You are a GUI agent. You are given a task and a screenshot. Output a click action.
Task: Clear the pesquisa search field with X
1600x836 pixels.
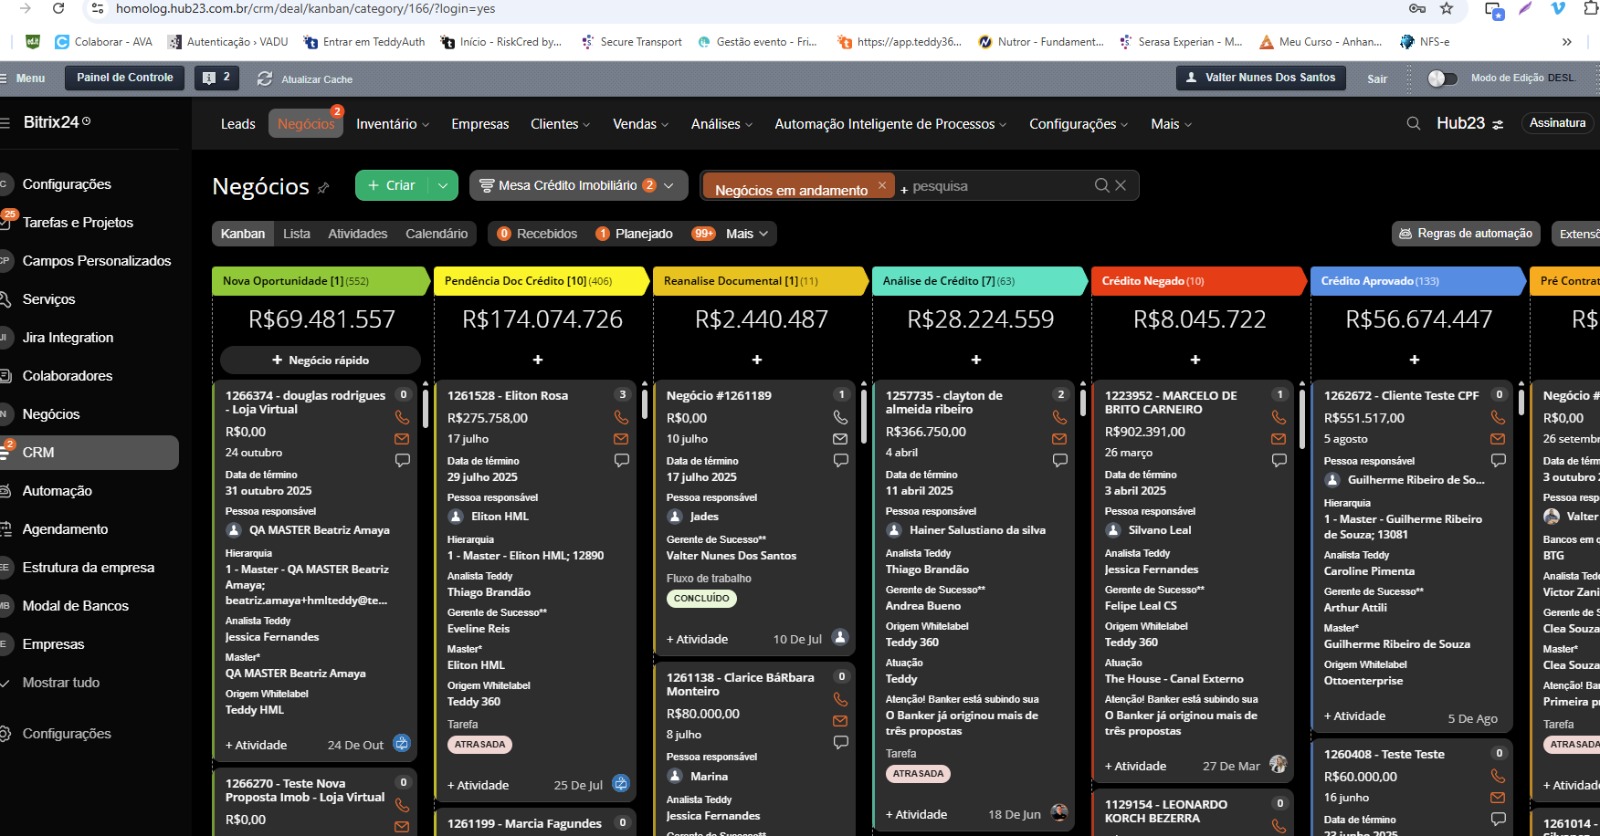click(x=1121, y=185)
